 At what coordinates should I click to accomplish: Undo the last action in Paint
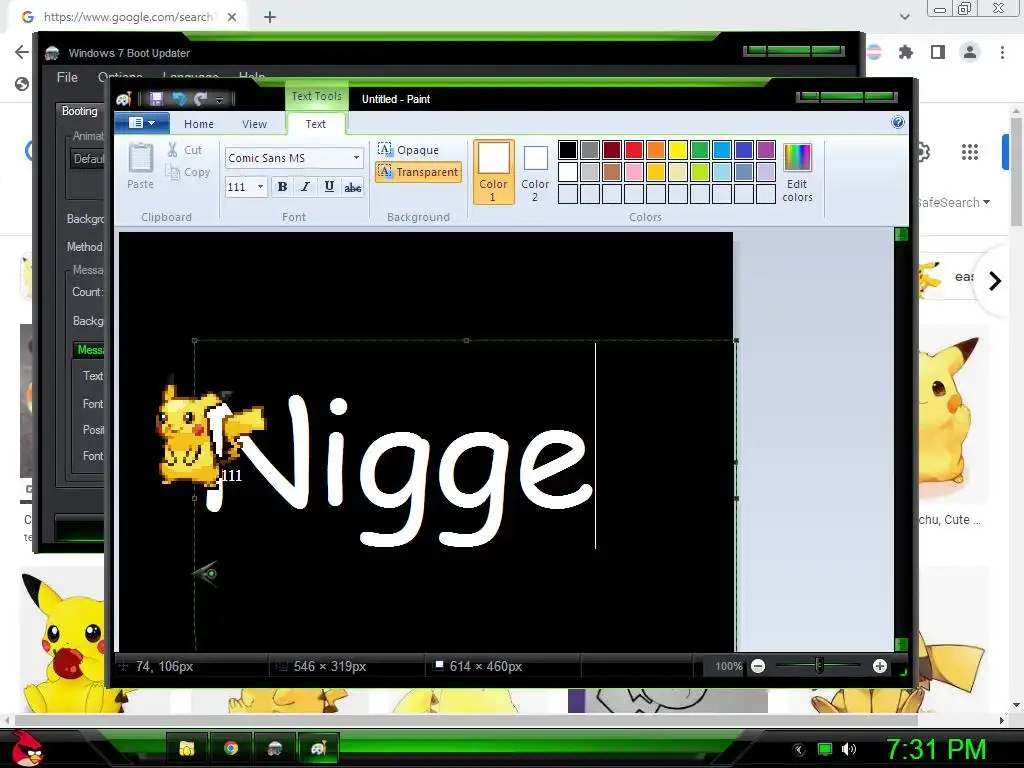point(178,99)
